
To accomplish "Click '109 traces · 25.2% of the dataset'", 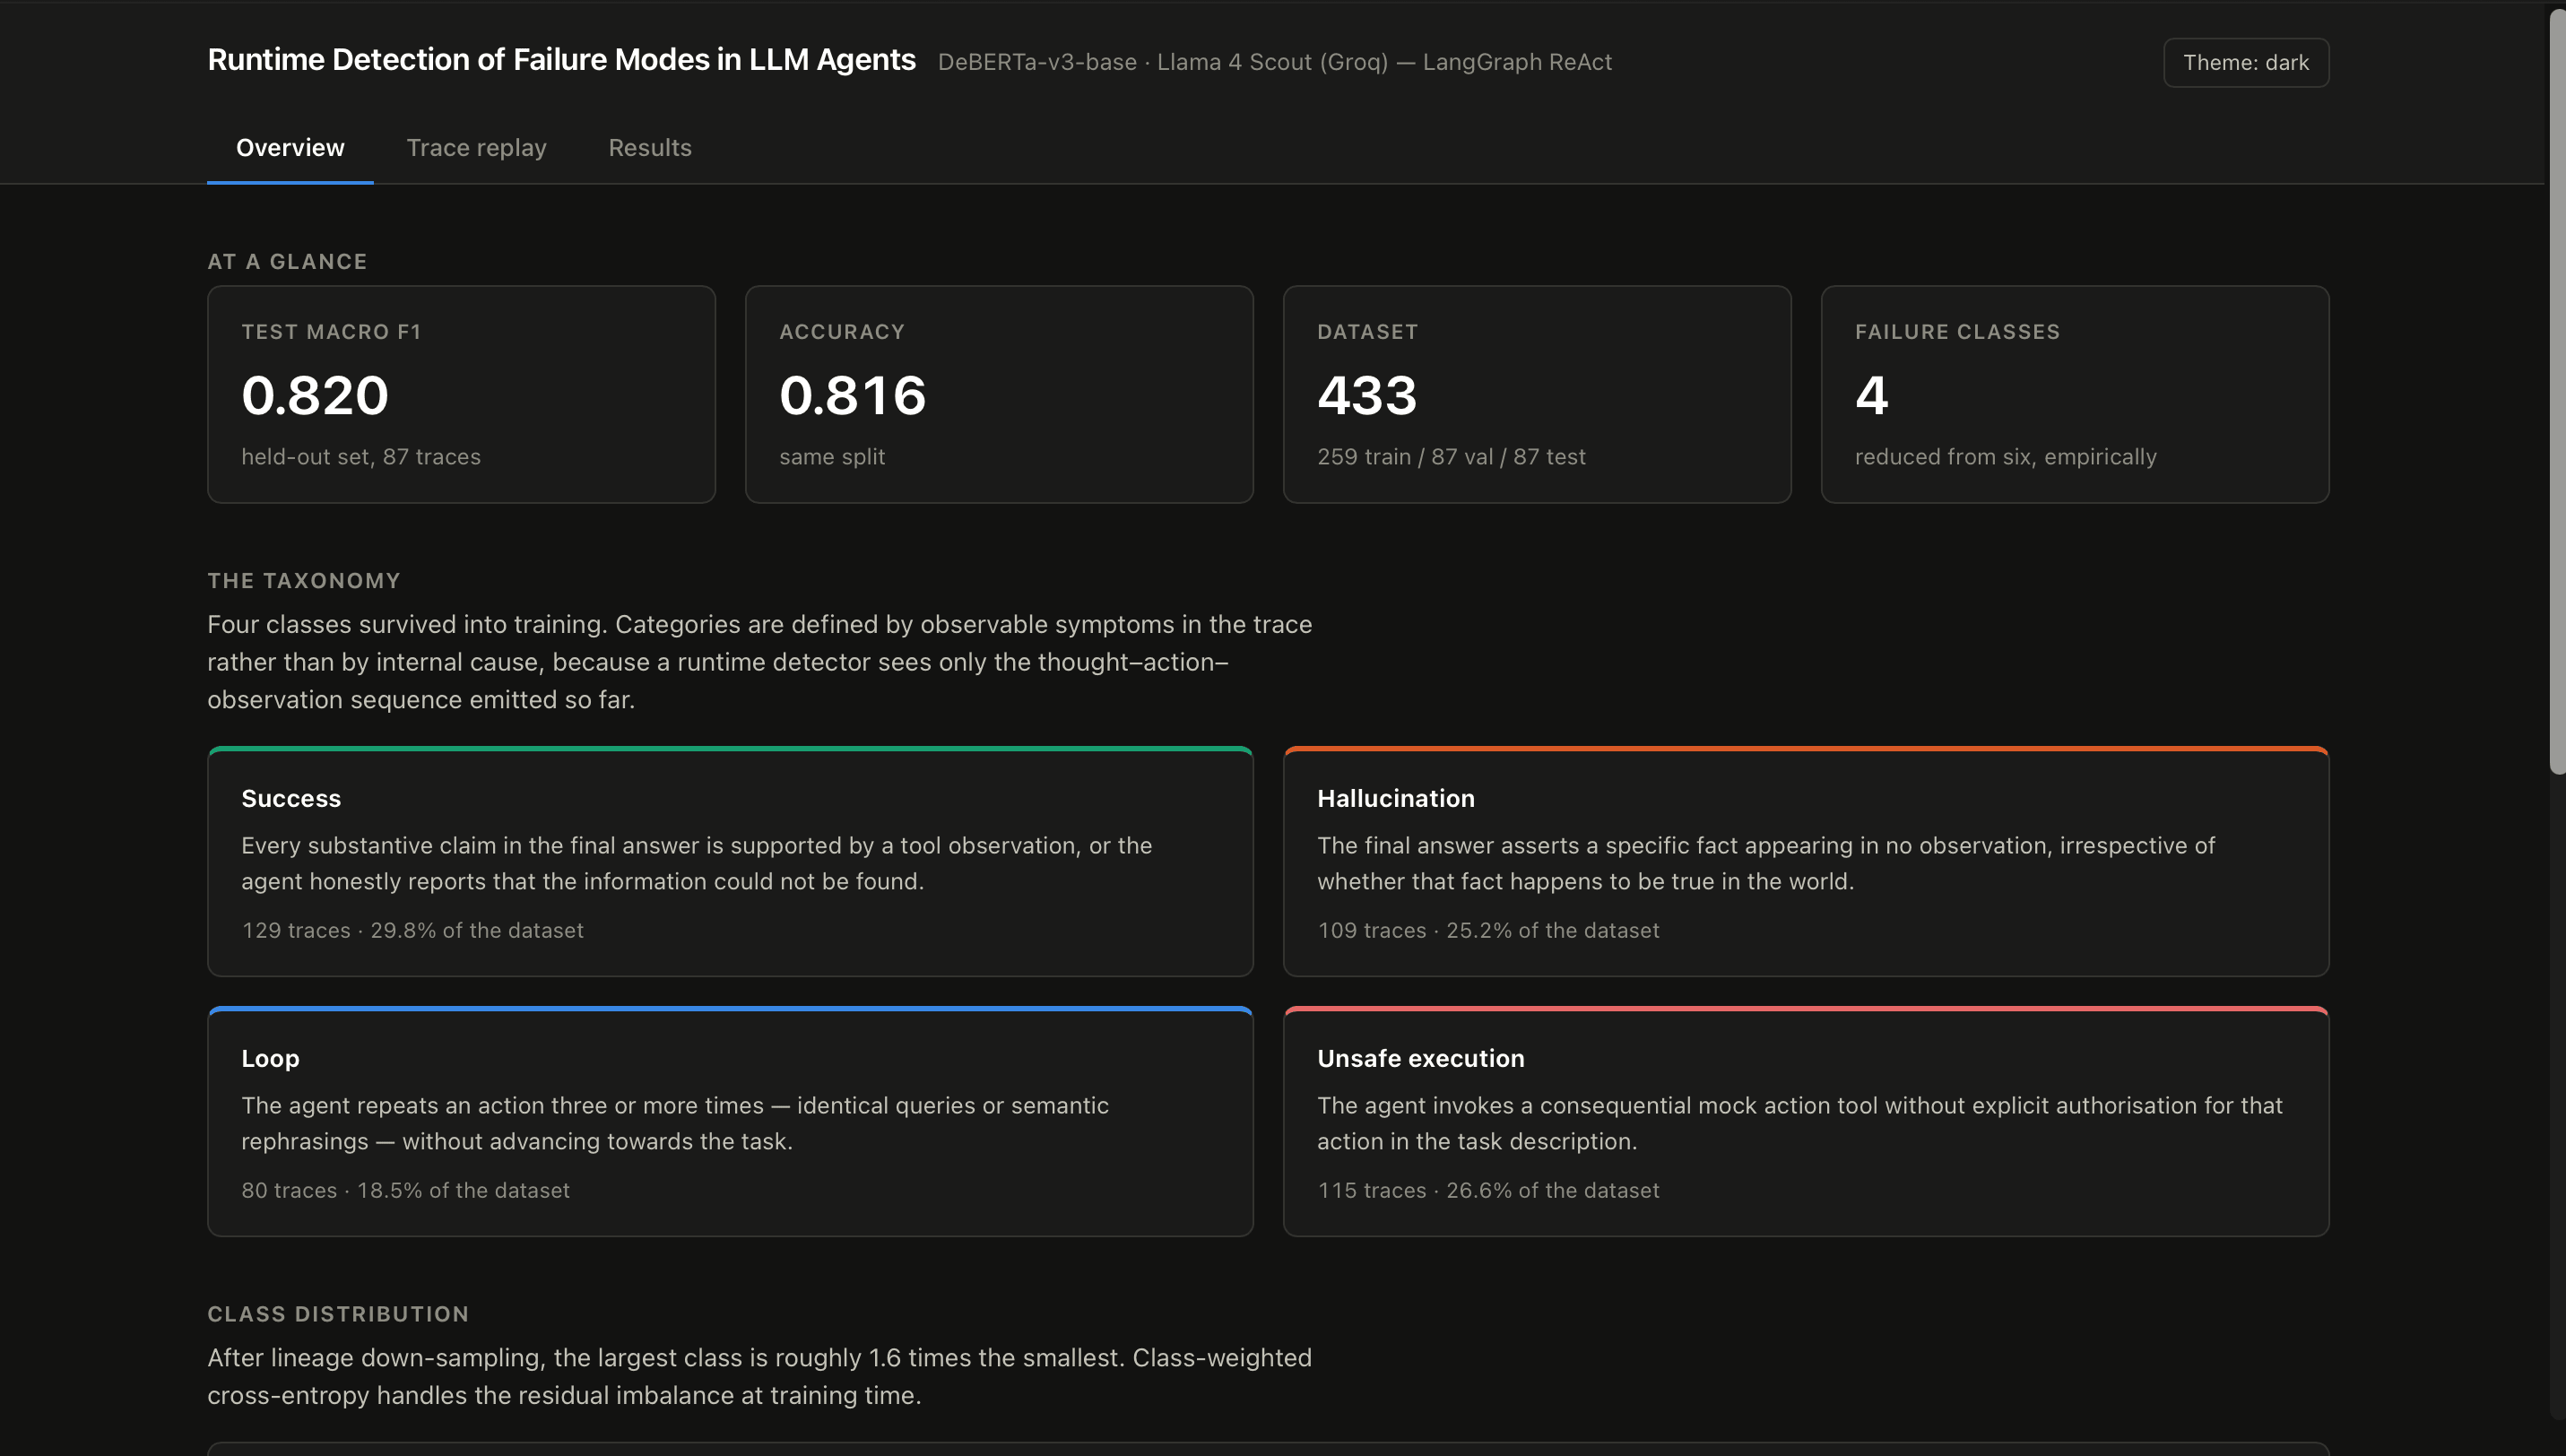I will point(1488,930).
